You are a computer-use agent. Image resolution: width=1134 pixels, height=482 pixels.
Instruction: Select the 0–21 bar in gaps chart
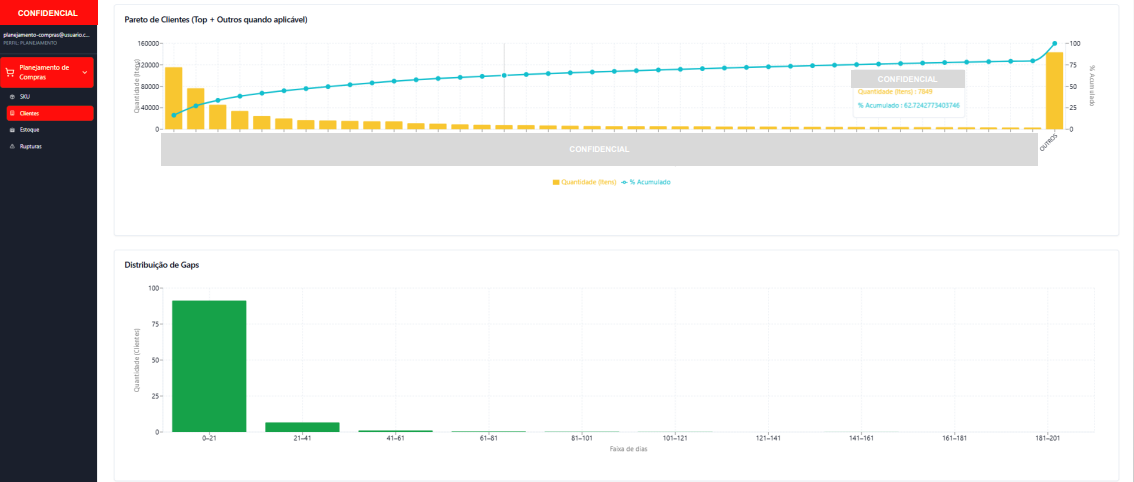[209, 366]
